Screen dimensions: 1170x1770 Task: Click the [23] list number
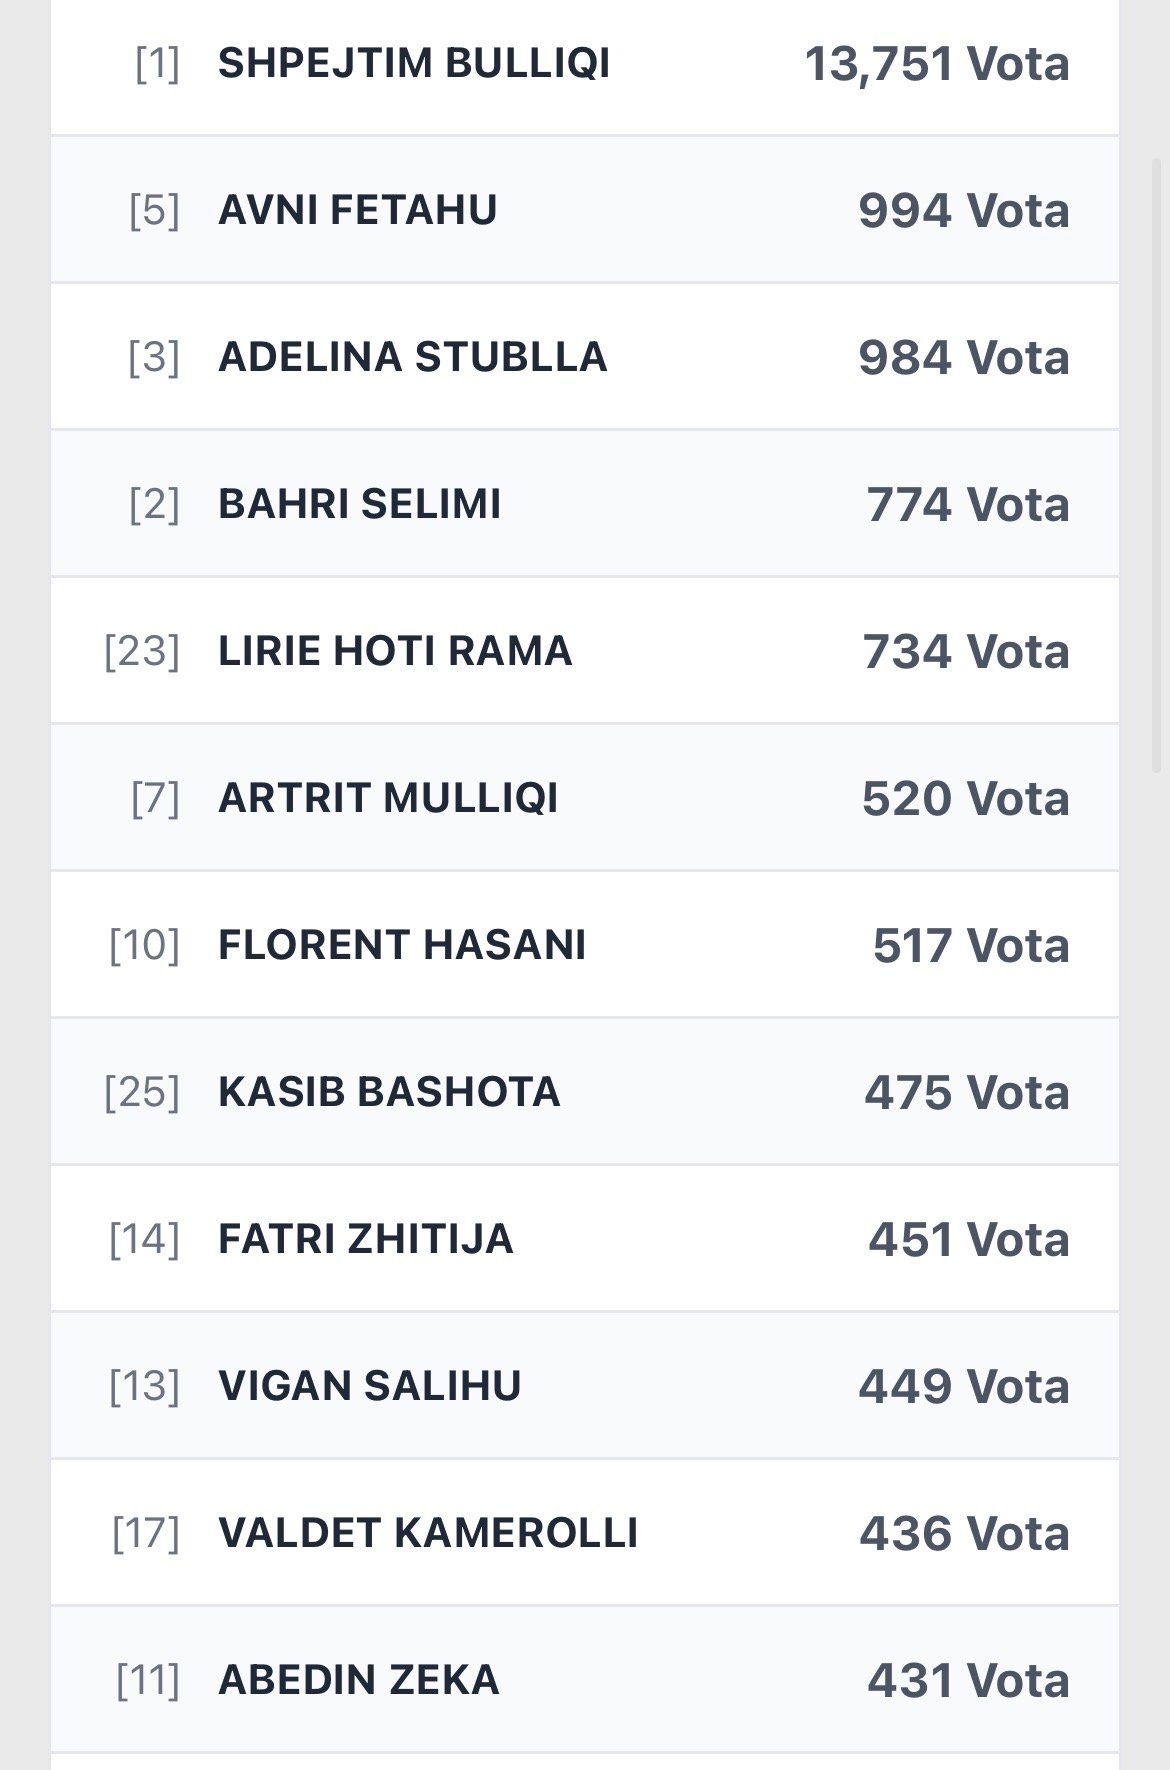[x=142, y=652]
